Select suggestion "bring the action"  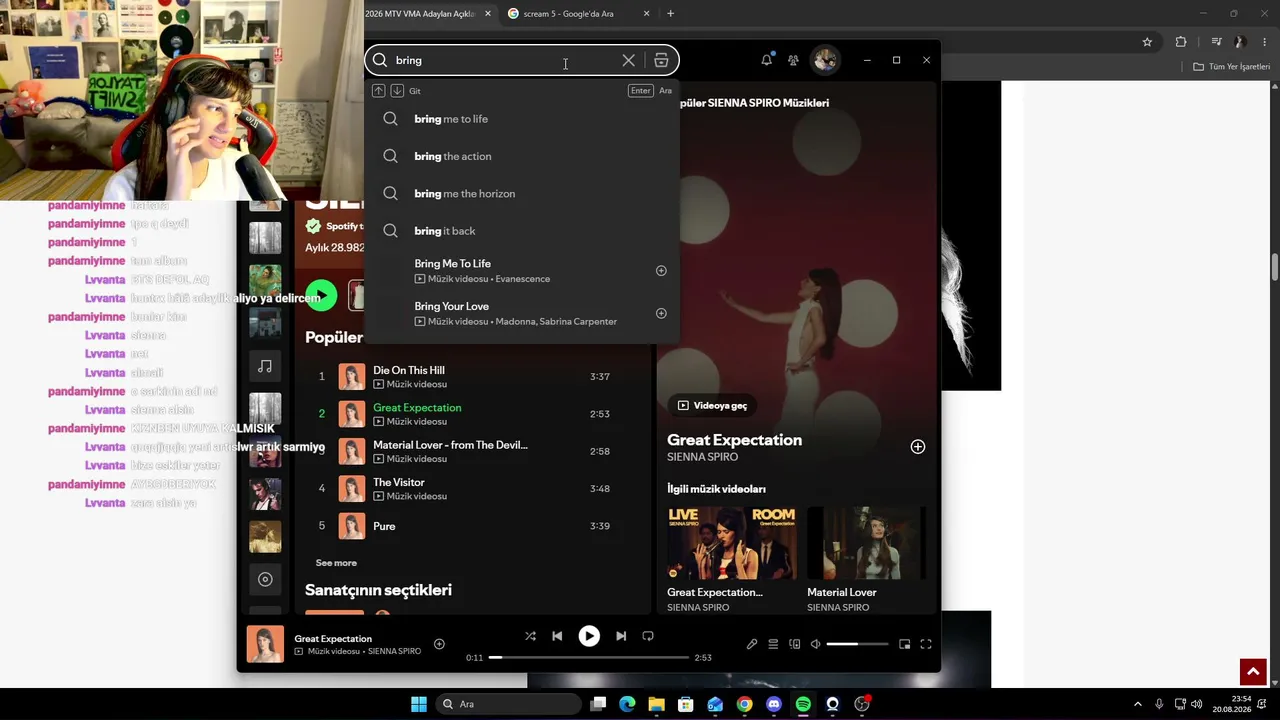(x=522, y=156)
